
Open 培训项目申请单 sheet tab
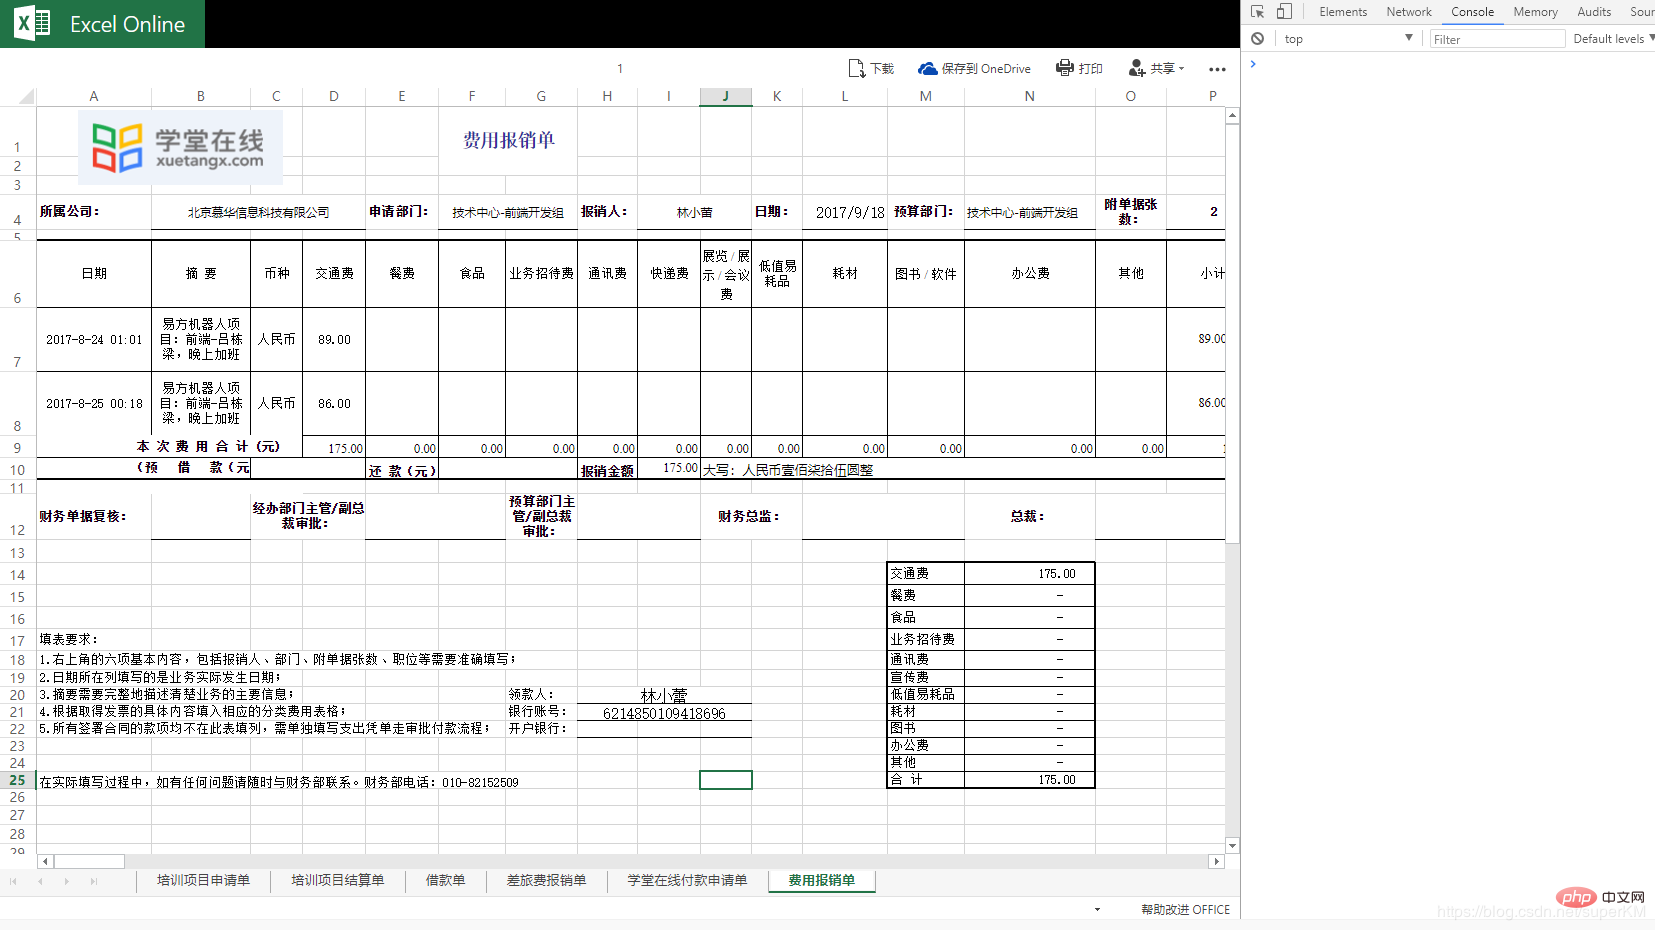click(203, 880)
